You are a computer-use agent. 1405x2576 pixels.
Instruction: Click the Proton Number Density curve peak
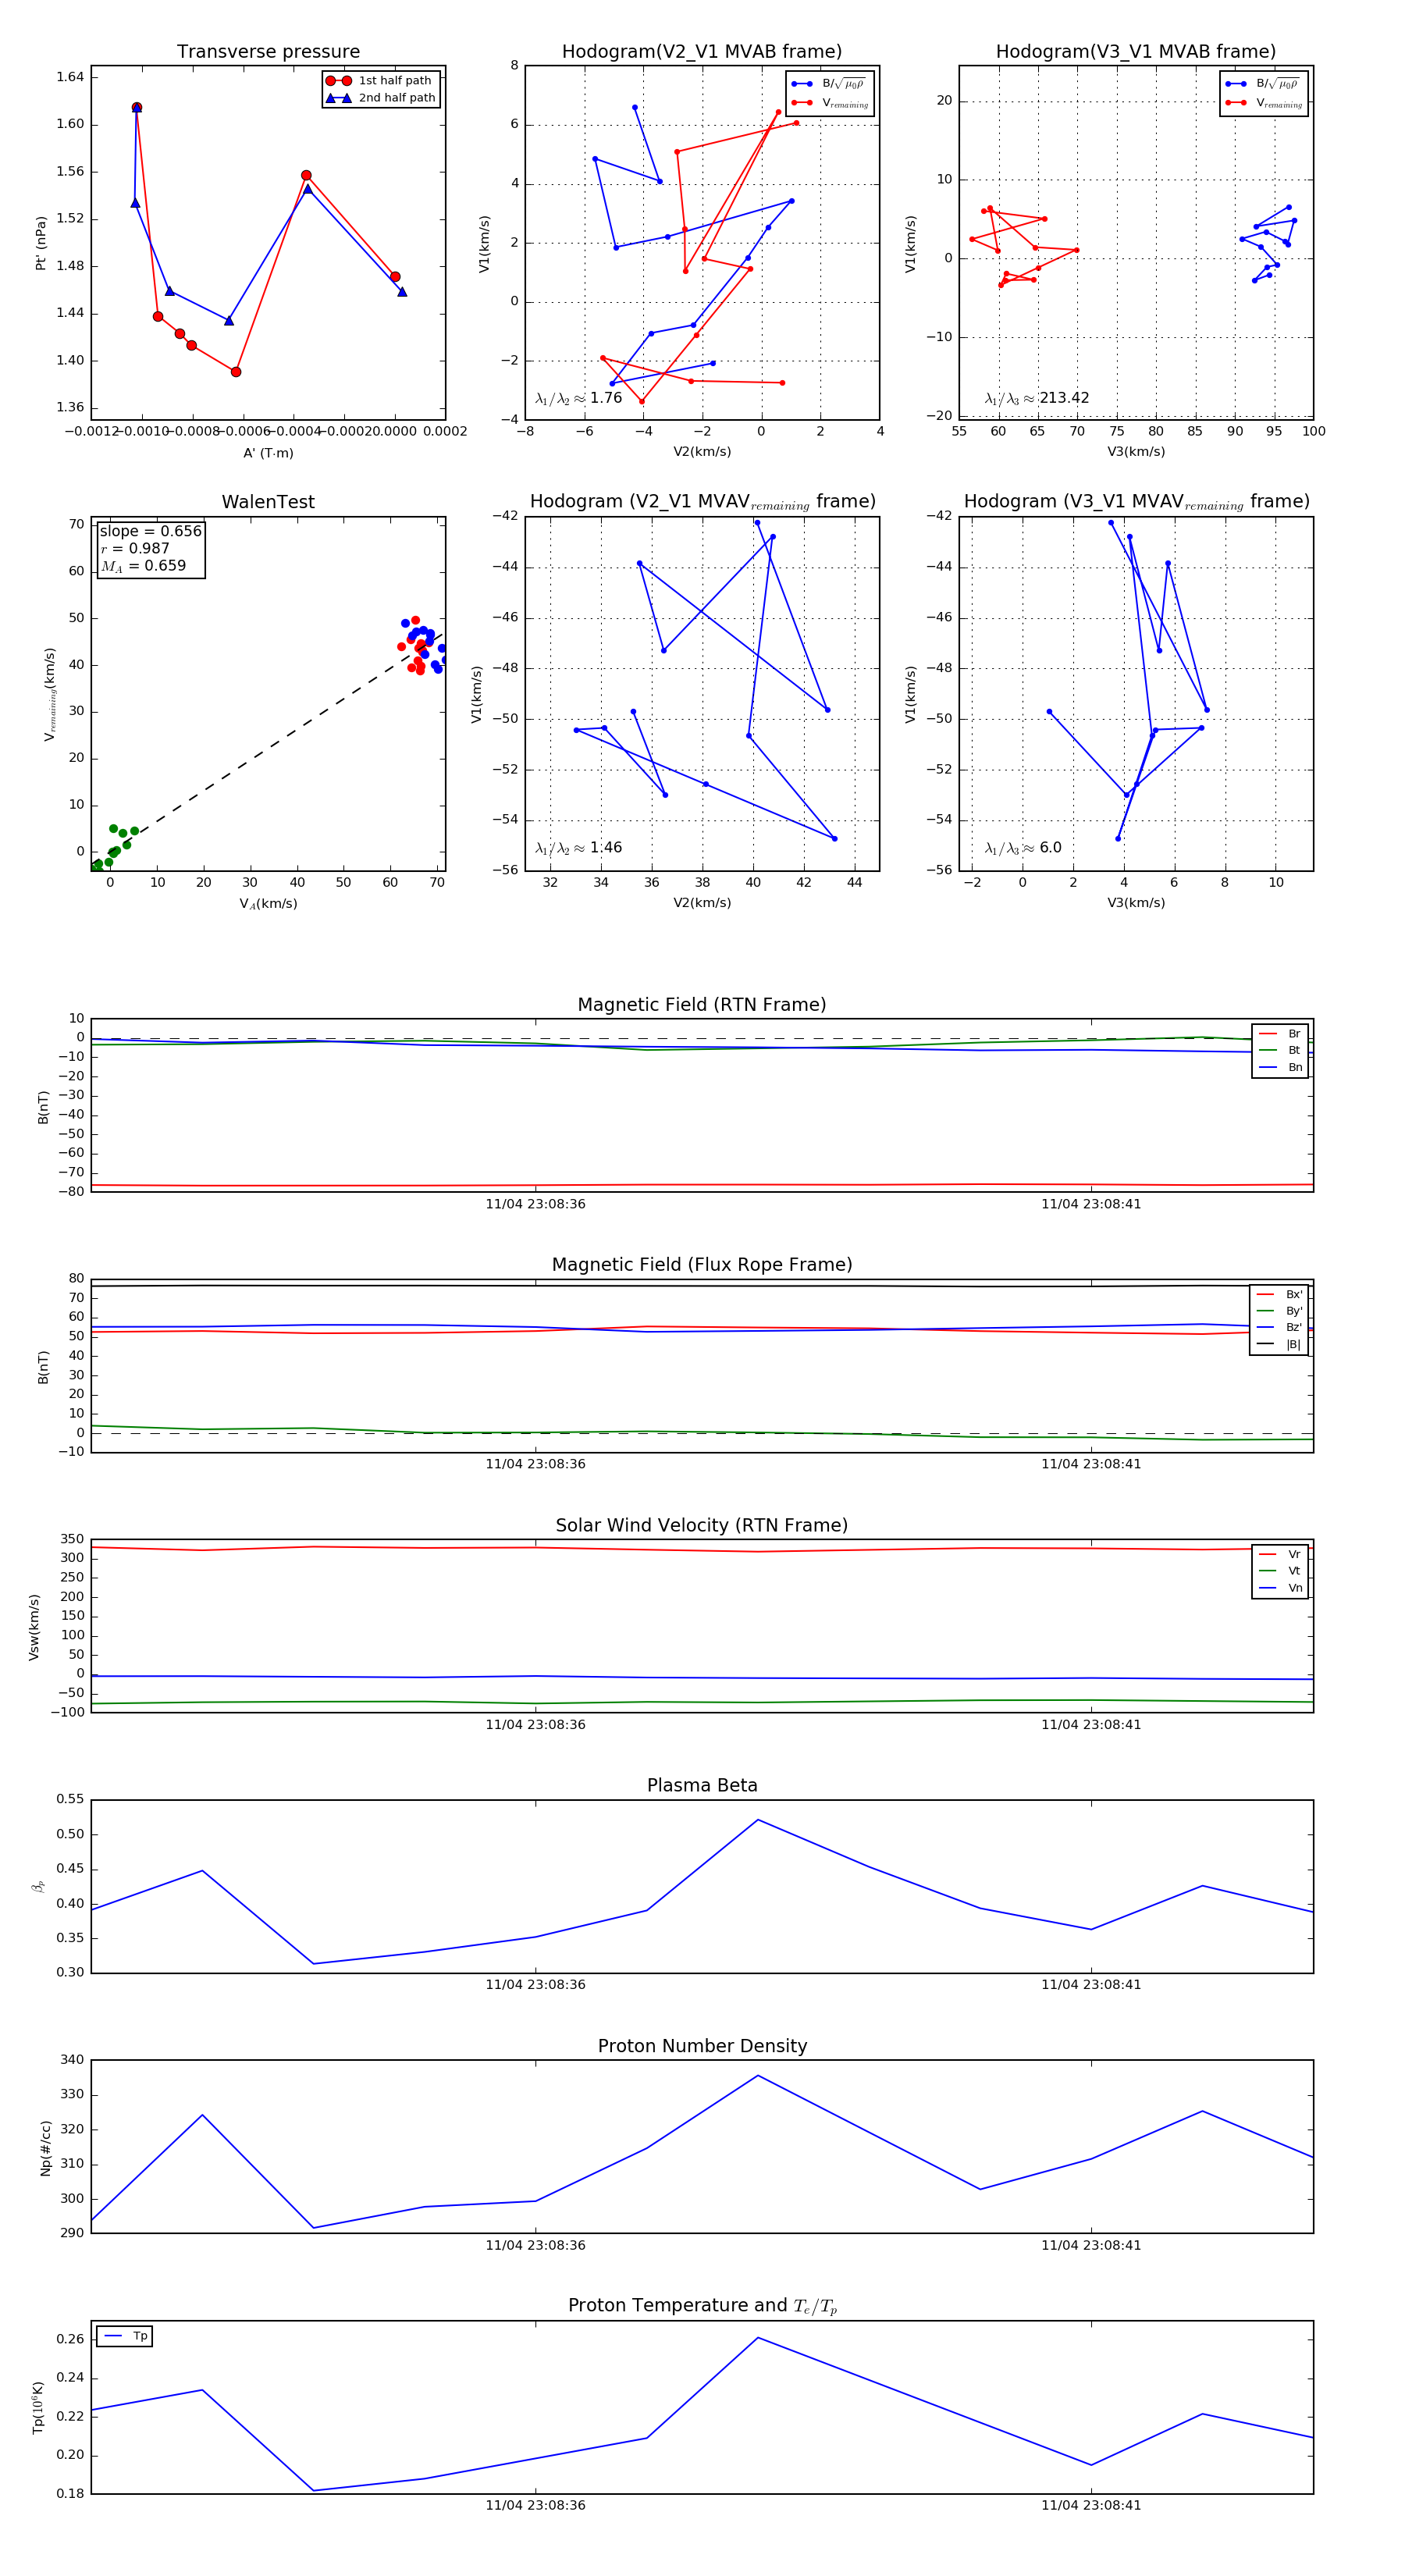pos(758,2075)
